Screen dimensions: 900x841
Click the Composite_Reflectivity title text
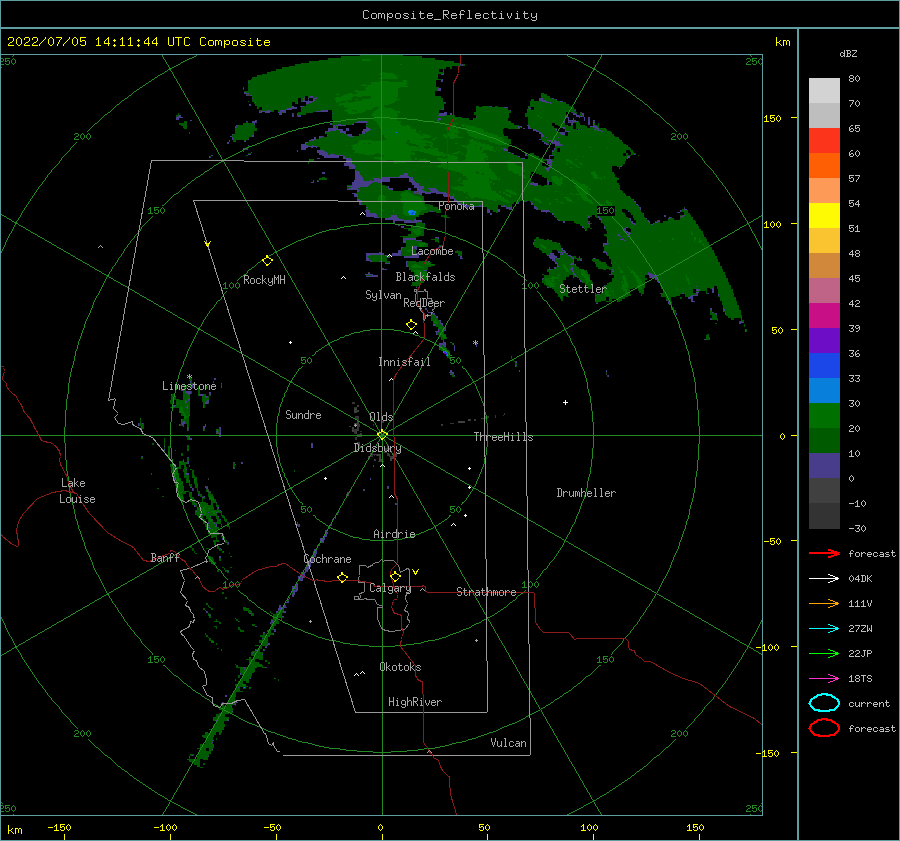[x=450, y=15]
